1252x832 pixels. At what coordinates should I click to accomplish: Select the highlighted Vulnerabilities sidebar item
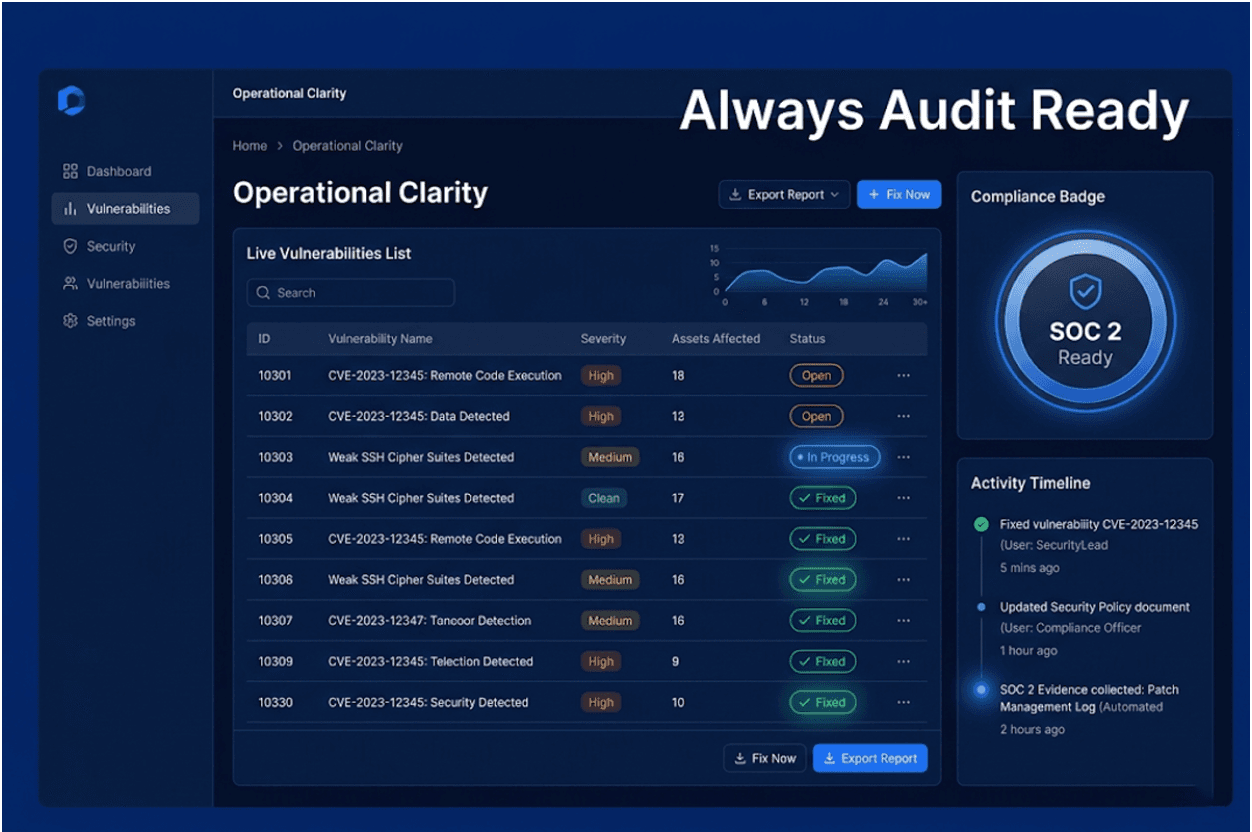click(x=125, y=209)
